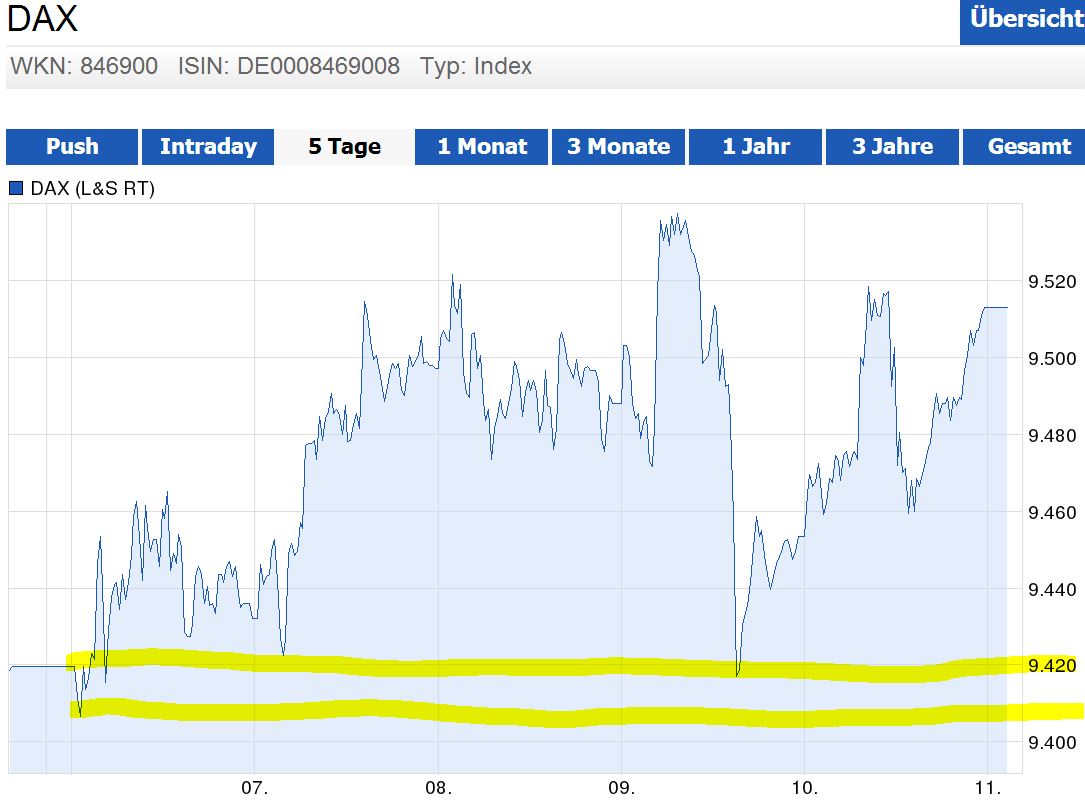Show the 3 Monate chart
The height and width of the screenshot is (804, 1085).
[x=618, y=147]
